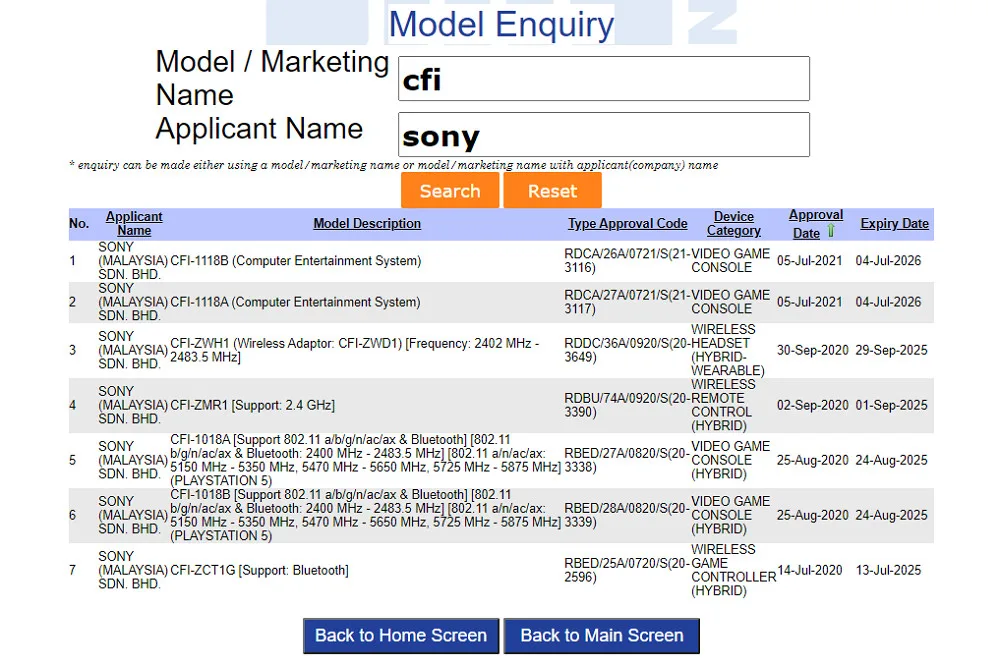This screenshot has height=665, width=1000.
Task: Click the orange Search button
Action: [x=450, y=191]
